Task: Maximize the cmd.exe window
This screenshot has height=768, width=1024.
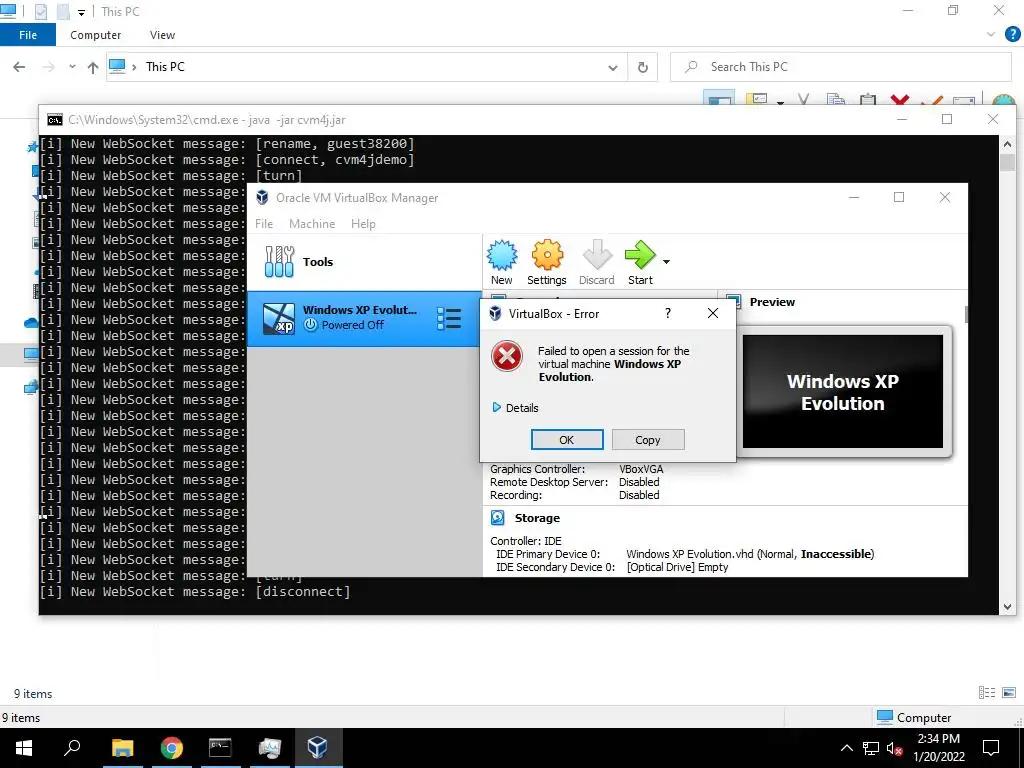Action: tap(947, 119)
